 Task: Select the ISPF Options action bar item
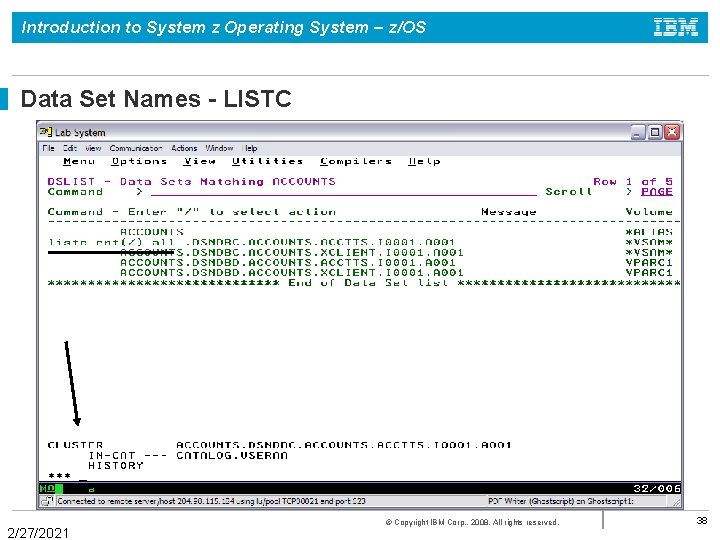coord(139,161)
